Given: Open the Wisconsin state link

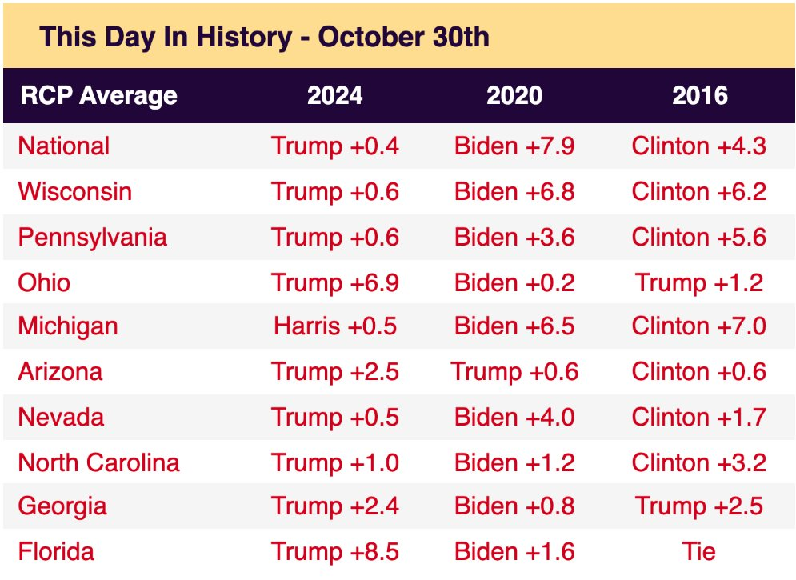Looking at the screenshot, I should click(75, 191).
